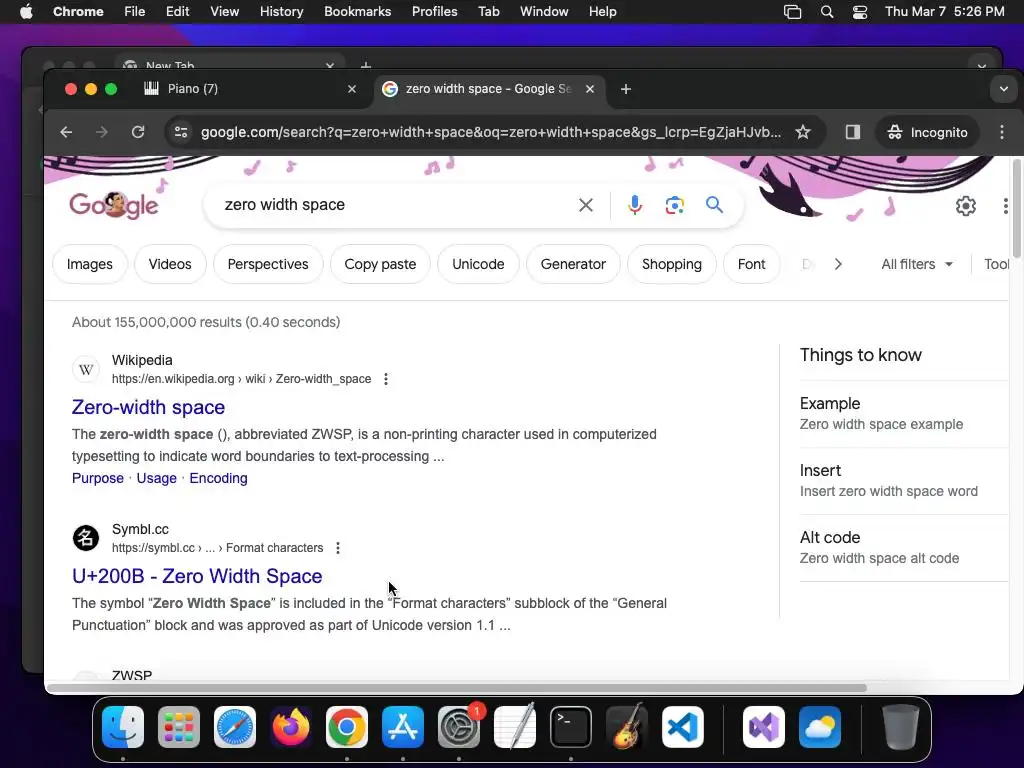Click the browser back arrow
The height and width of the screenshot is (768, 1024).
pyautogui.click(x=66, y=132)
